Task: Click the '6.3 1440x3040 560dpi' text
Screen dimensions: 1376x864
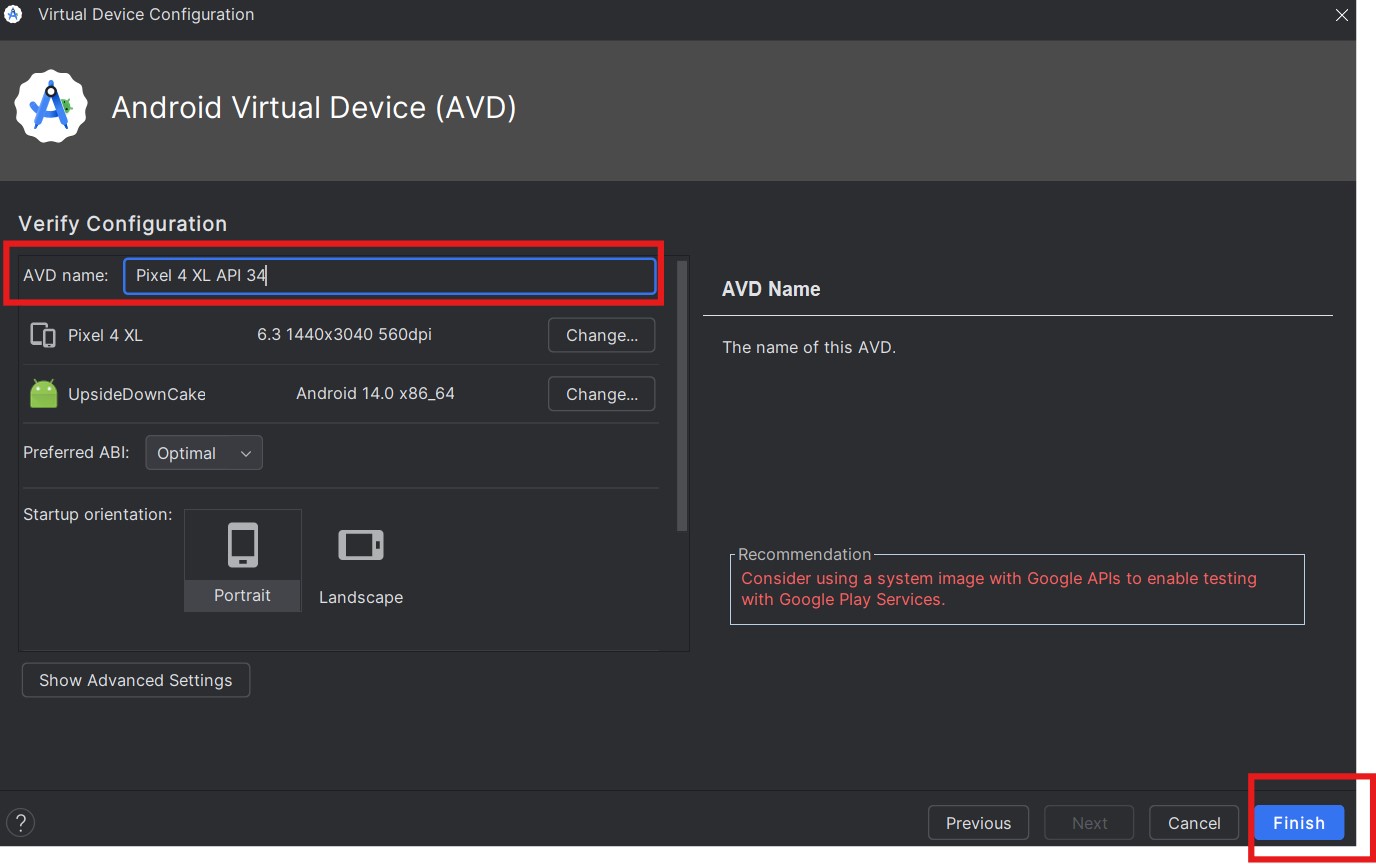Action: point(344,334)
